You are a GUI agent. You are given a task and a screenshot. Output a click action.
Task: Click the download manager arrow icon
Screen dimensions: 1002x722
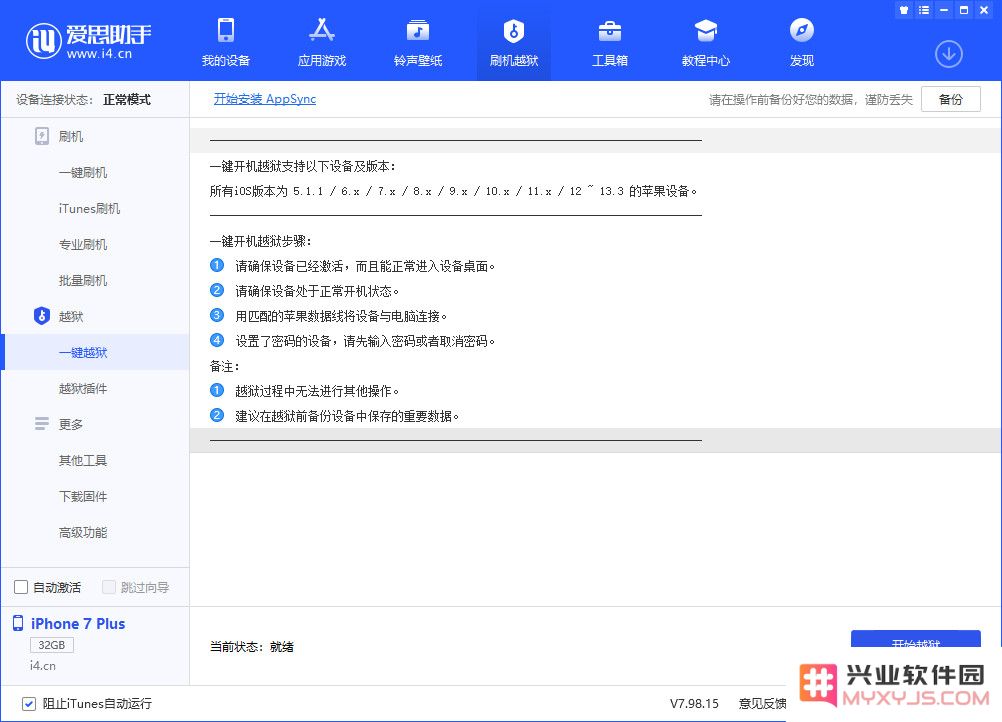click(x=948, y=54)
